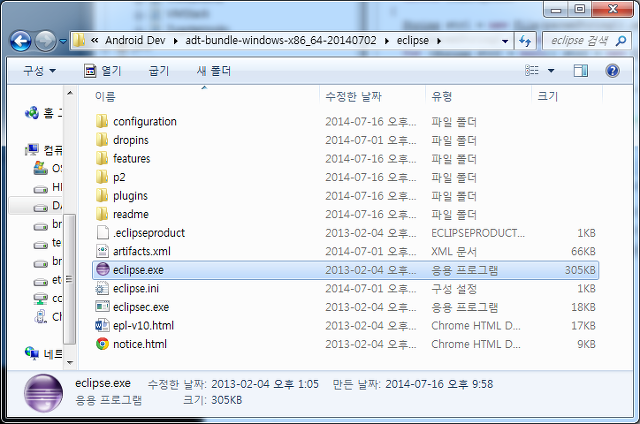
Task: Select the eclipse.exe purple icon
Action: click(102, 269)
